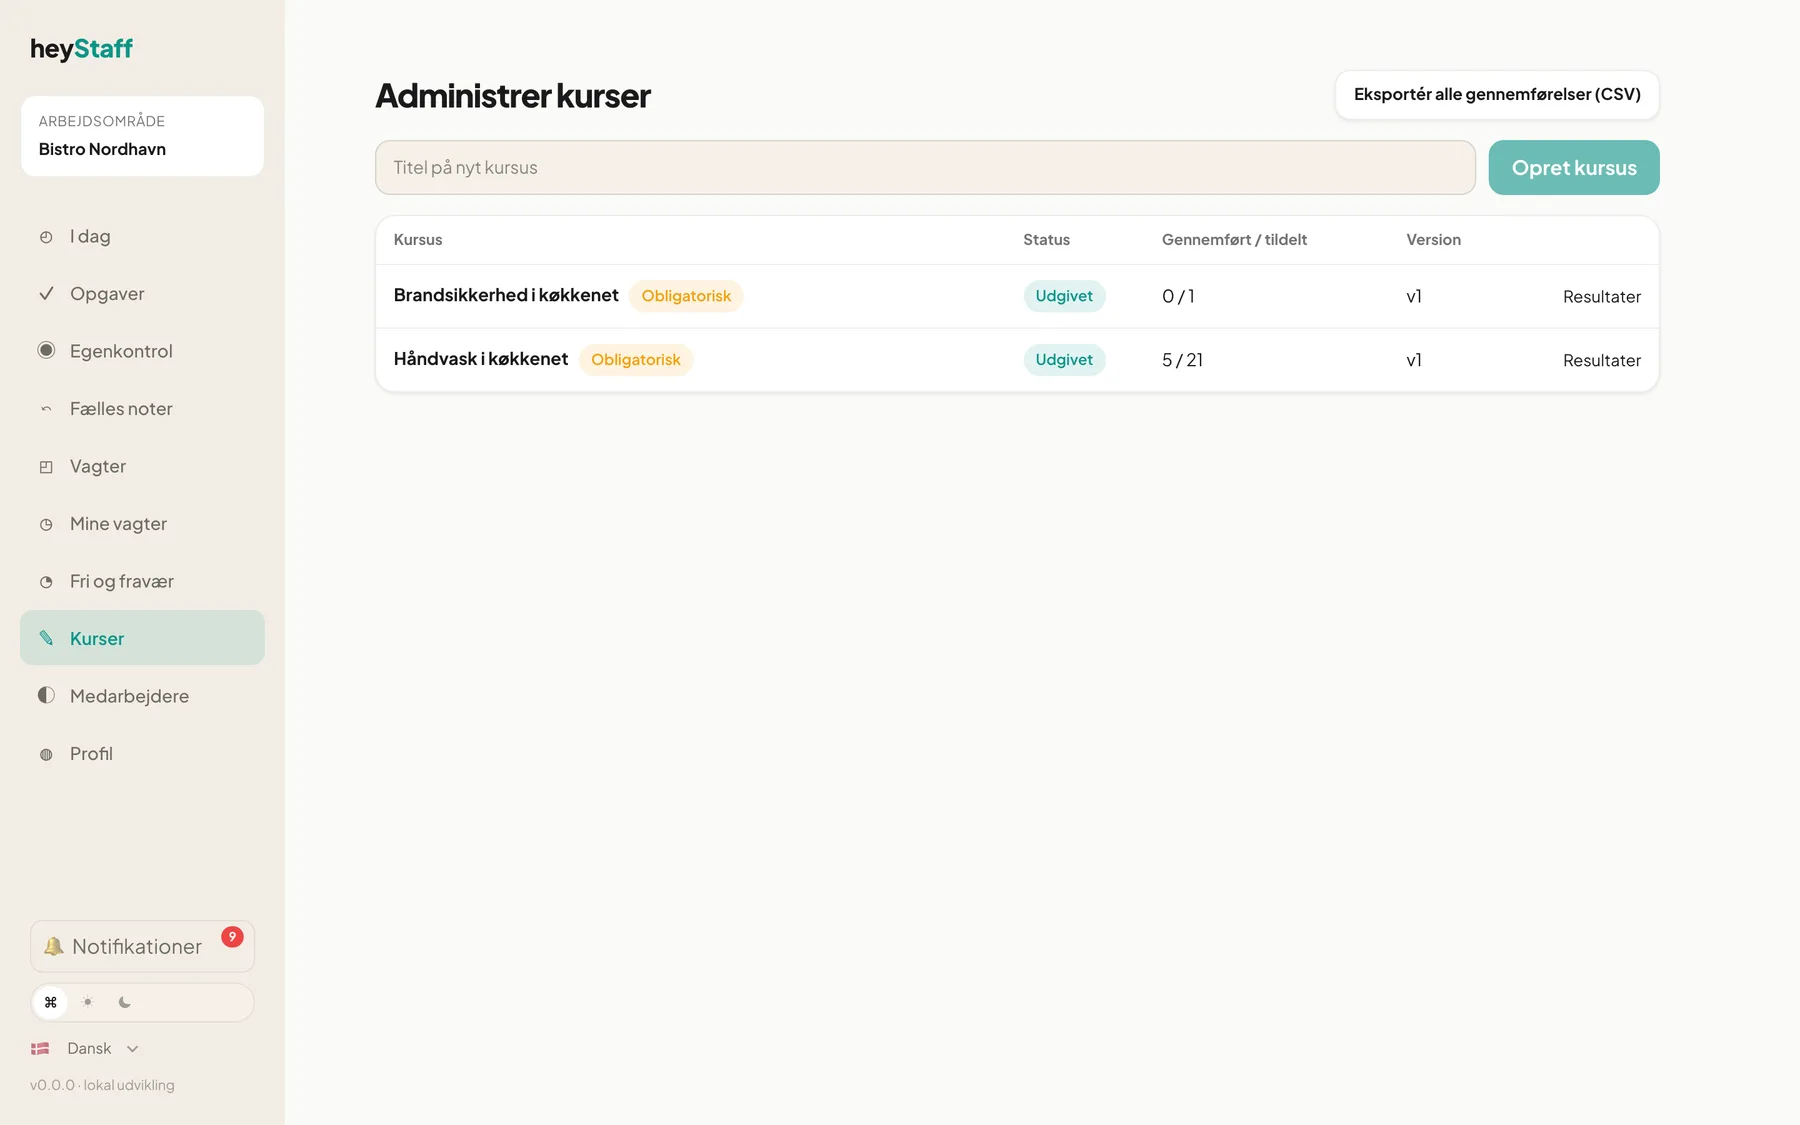Click v1 version in Håndvask row
Viewport: 1800px width, 1125px height.
point(1414,360)
